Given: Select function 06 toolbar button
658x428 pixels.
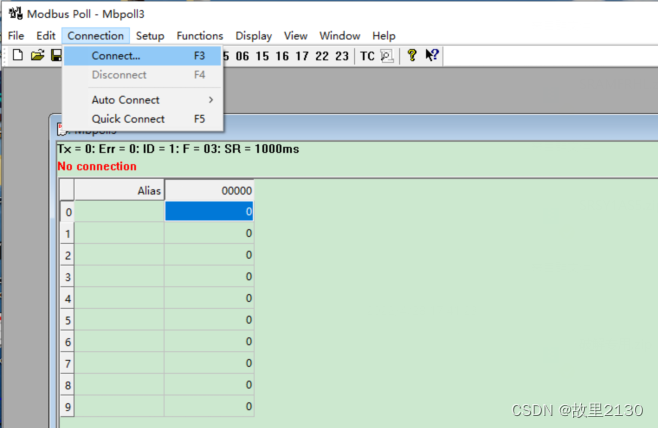Looking at the screenshot, I should coord(242,56).
